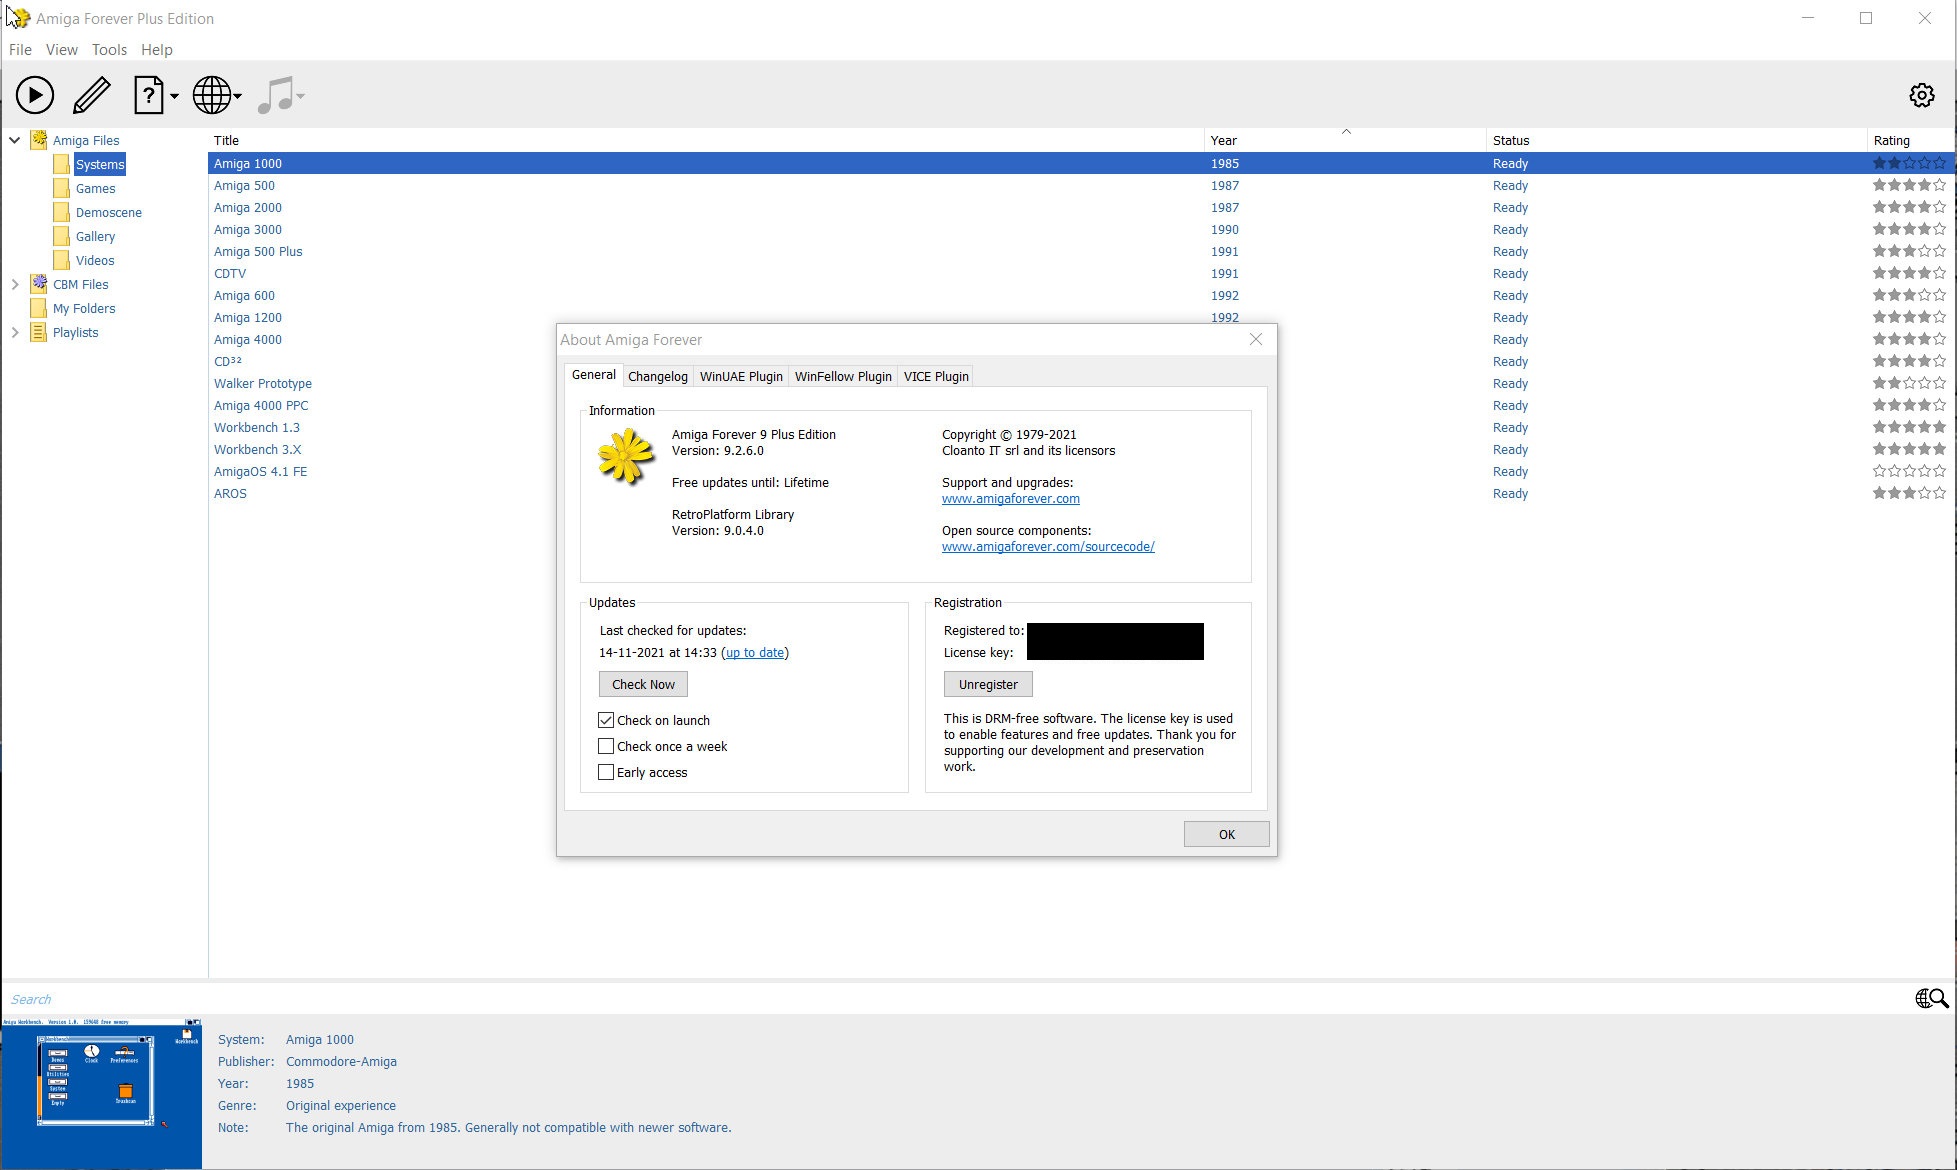This screenshot has width=1957, height=1170.
Task: Switch to the WinFellow Plugin tab
Action: pyautogui.click(x=843, y=376)
